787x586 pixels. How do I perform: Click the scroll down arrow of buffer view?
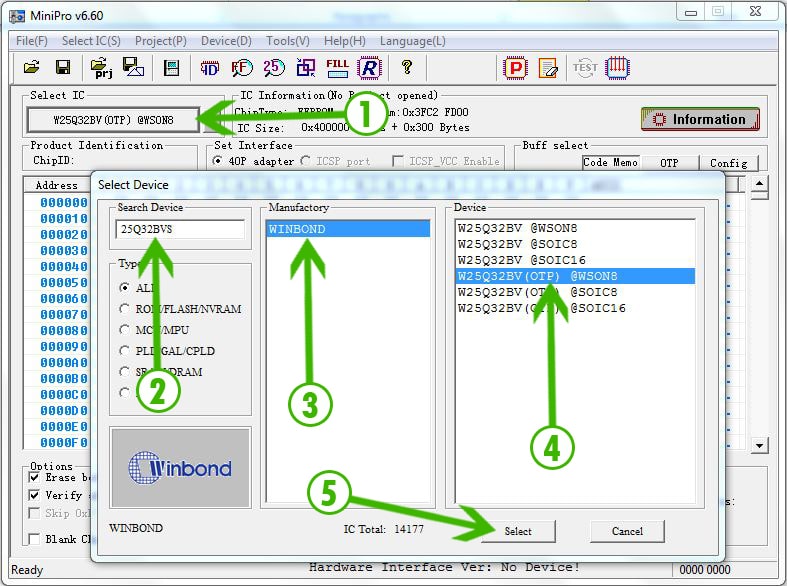pyautogui.click(x=759, y=445)
